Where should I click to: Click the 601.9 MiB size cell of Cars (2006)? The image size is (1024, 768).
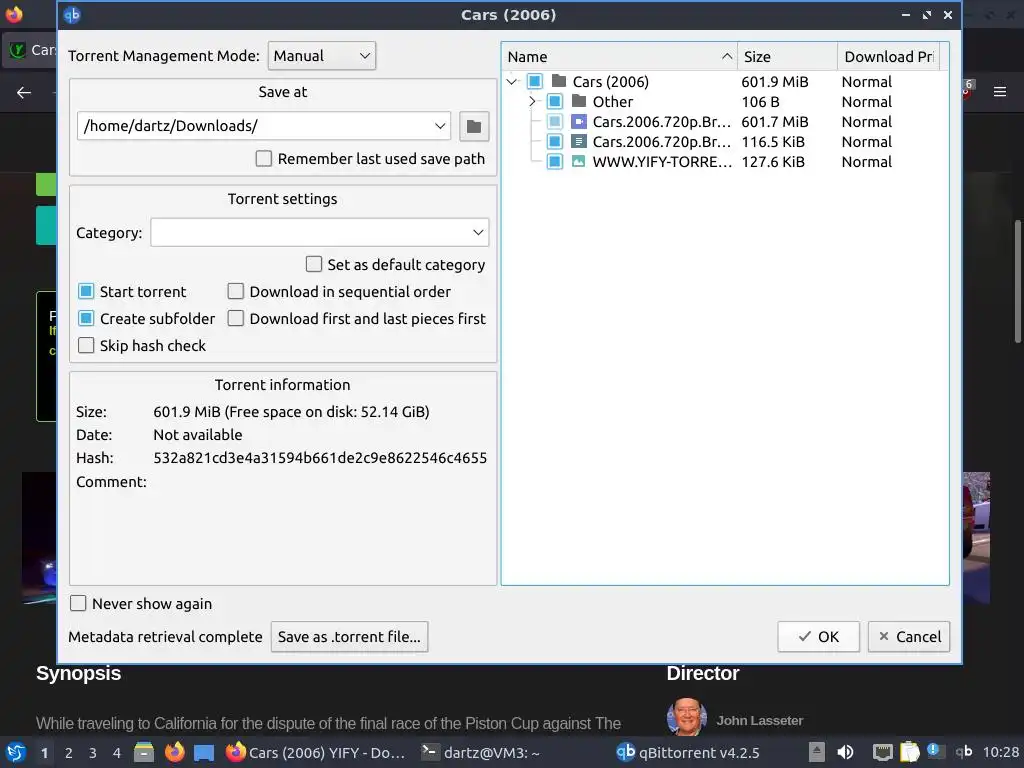pyautogui.click(x=775, y=81)
